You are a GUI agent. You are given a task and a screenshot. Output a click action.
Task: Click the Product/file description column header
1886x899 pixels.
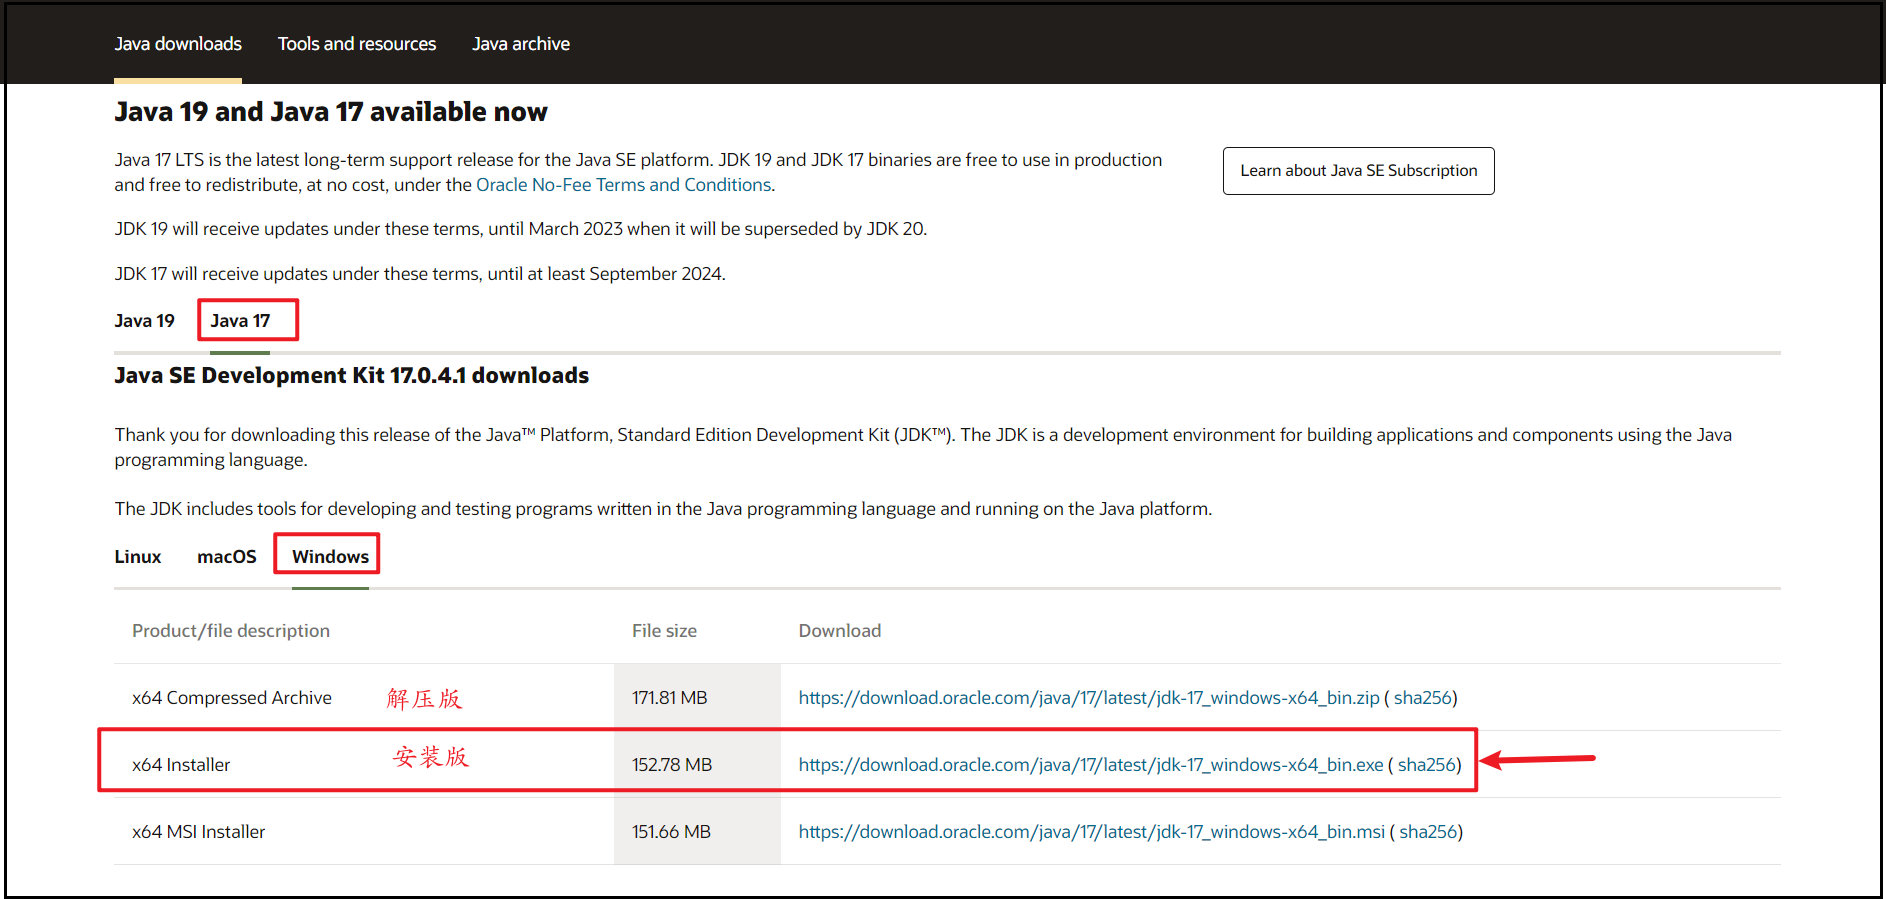(x=231, y=631)
